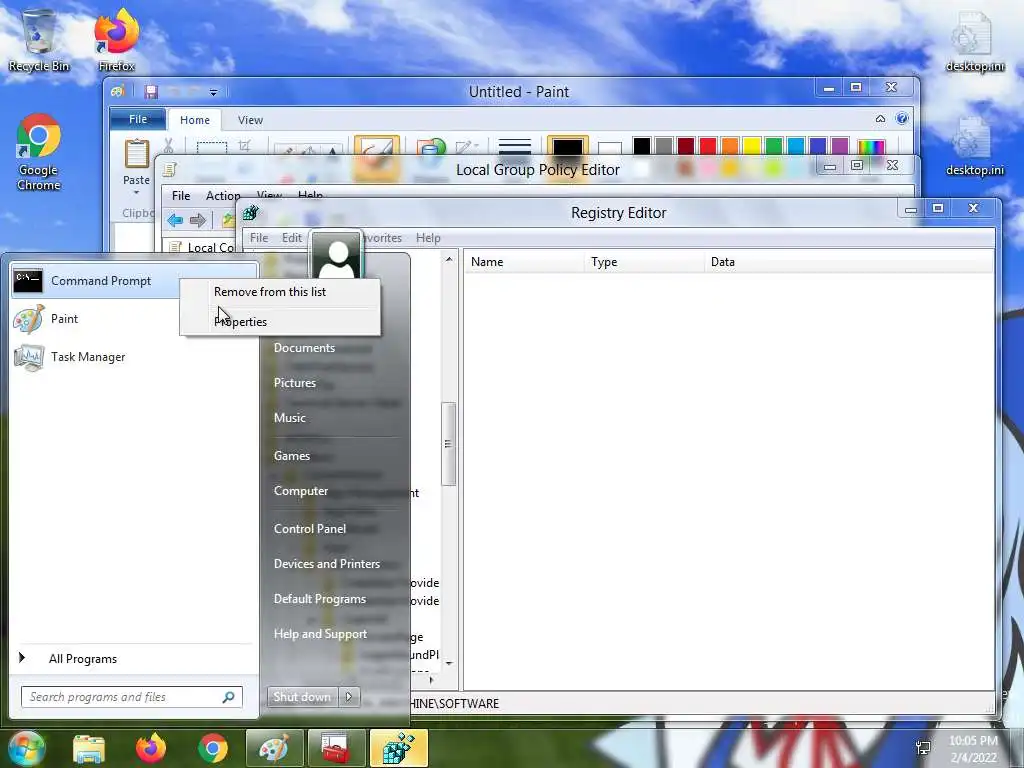Switch to the View tab in Paint

point(250,120)
